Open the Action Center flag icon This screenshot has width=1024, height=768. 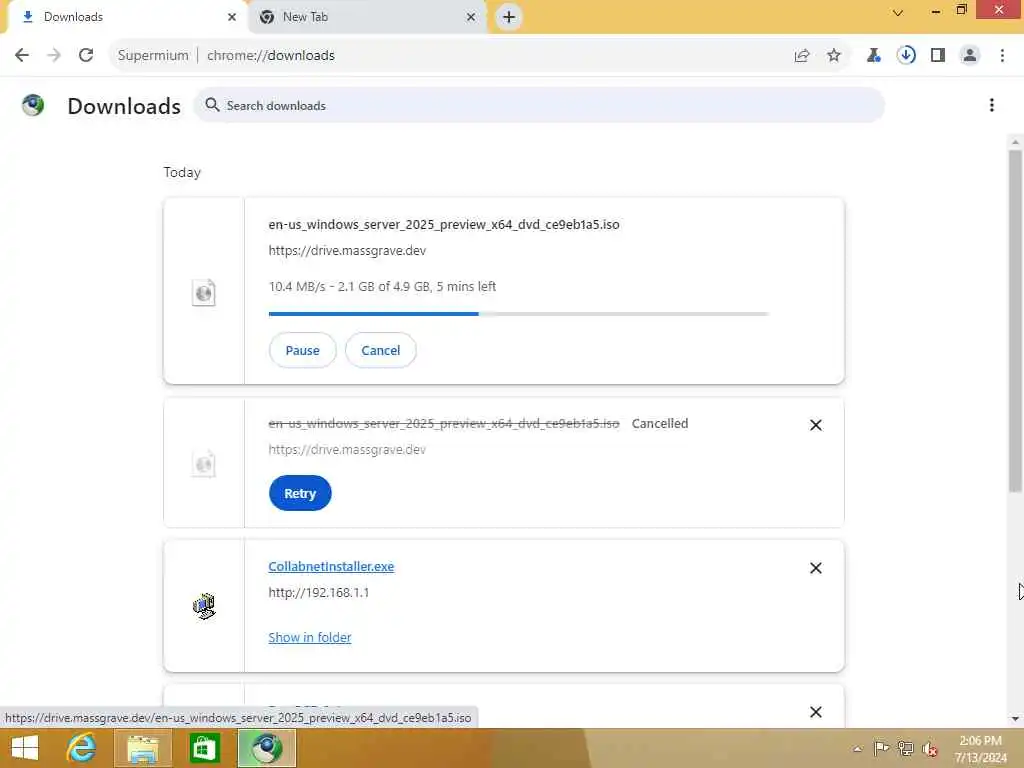[881, 748]
